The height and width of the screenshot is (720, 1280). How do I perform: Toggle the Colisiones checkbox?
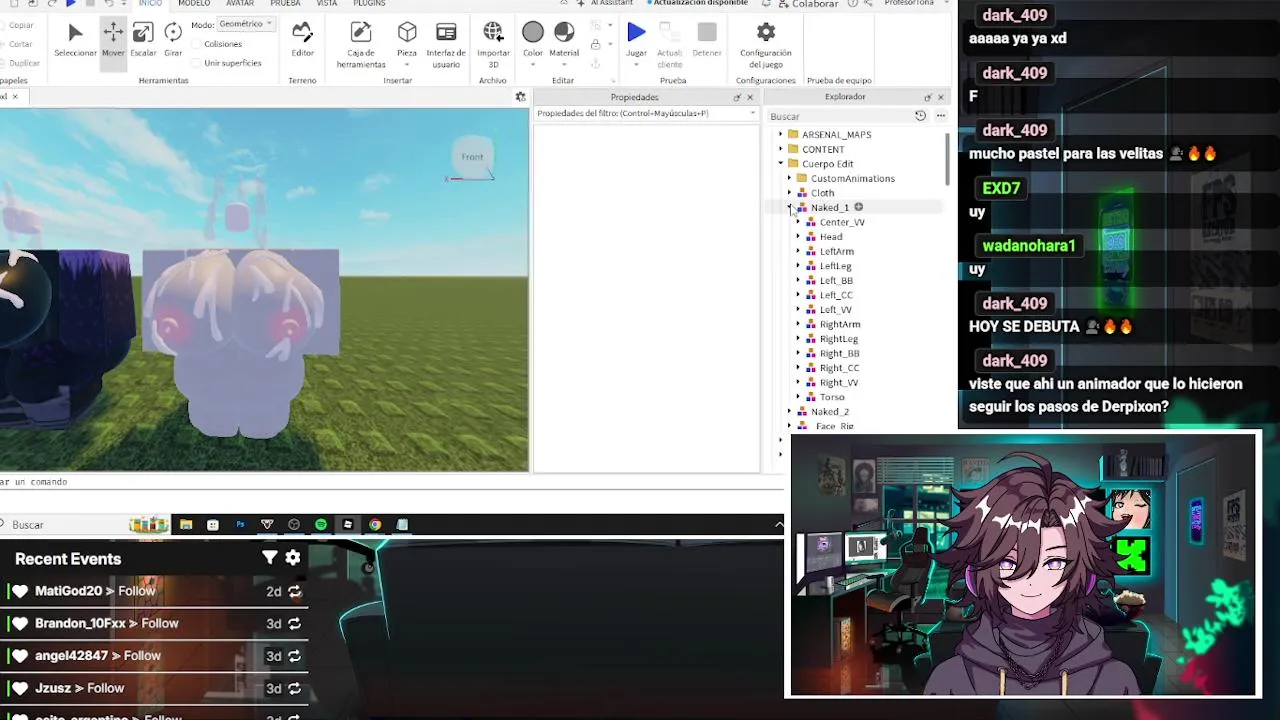[x=195, y=44]
